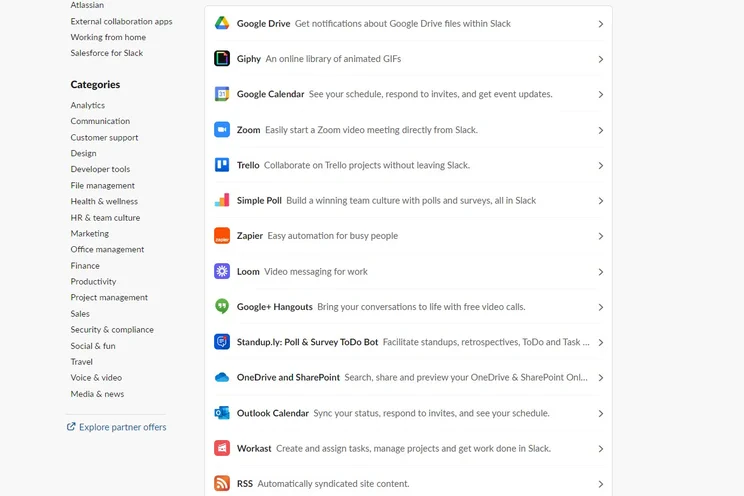Open the Analytics category
Image resolution: width=744 pixels, height=496 pixels.
point(88,105)
